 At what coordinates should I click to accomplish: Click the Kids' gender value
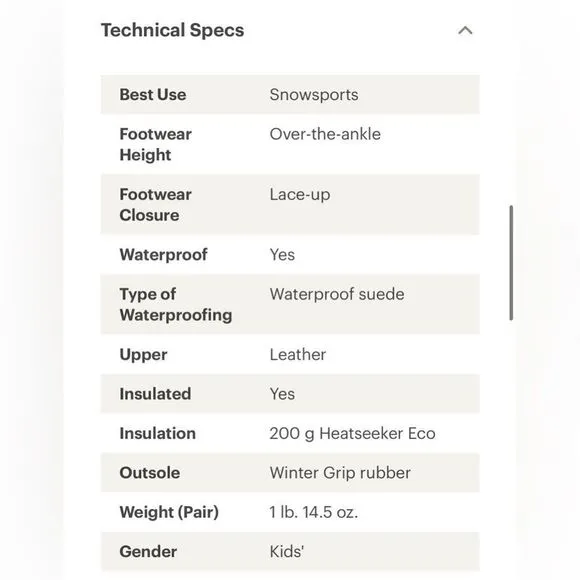click(x=287, y=552)
